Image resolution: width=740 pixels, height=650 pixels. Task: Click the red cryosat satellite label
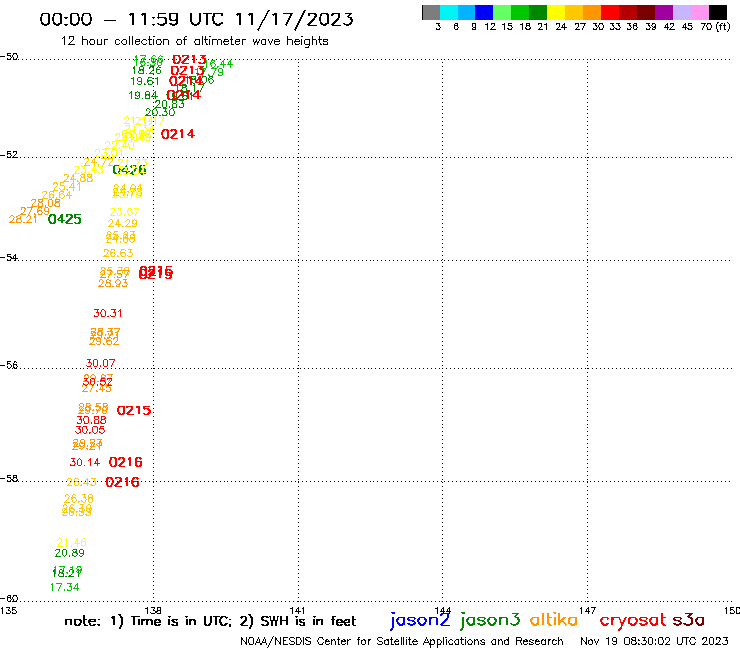(x=633, y=621)
